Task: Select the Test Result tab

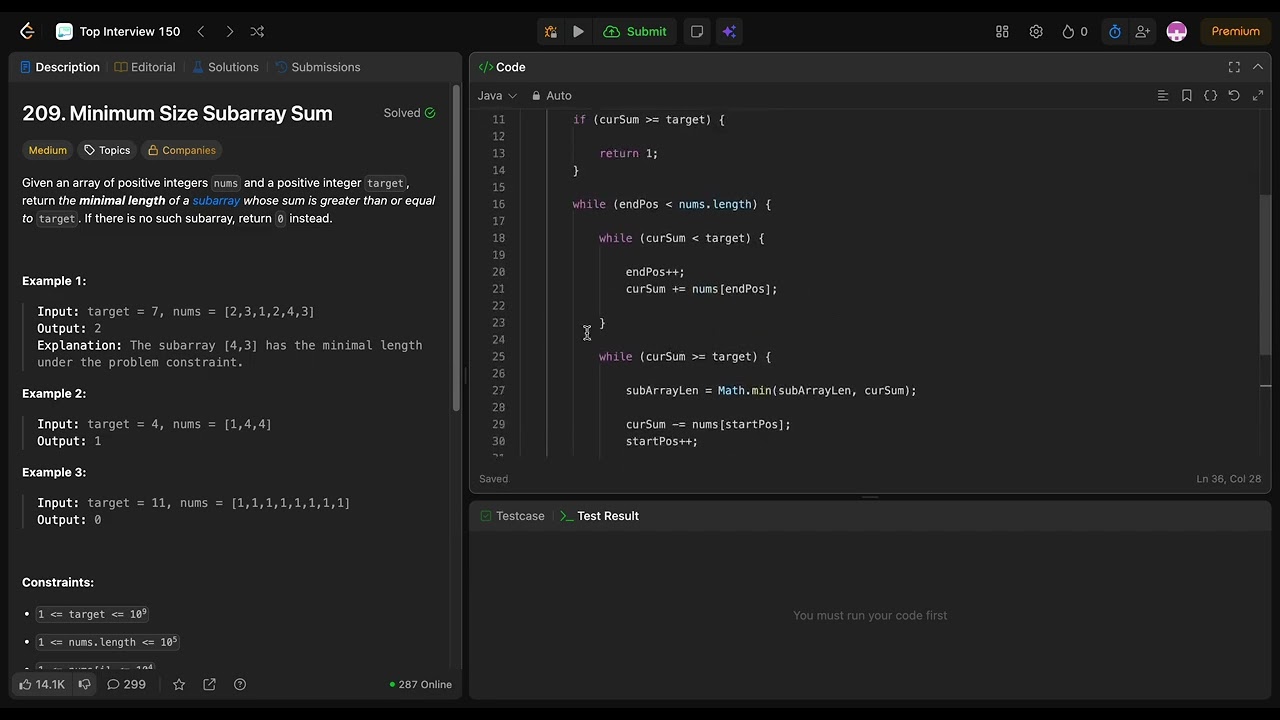Action: (x=599, y=516)
